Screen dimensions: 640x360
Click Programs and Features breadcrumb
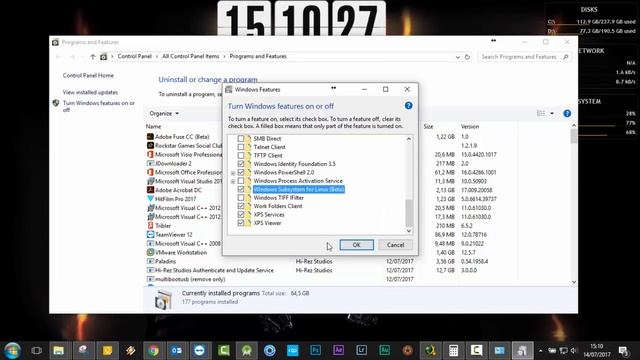[258, 57]
